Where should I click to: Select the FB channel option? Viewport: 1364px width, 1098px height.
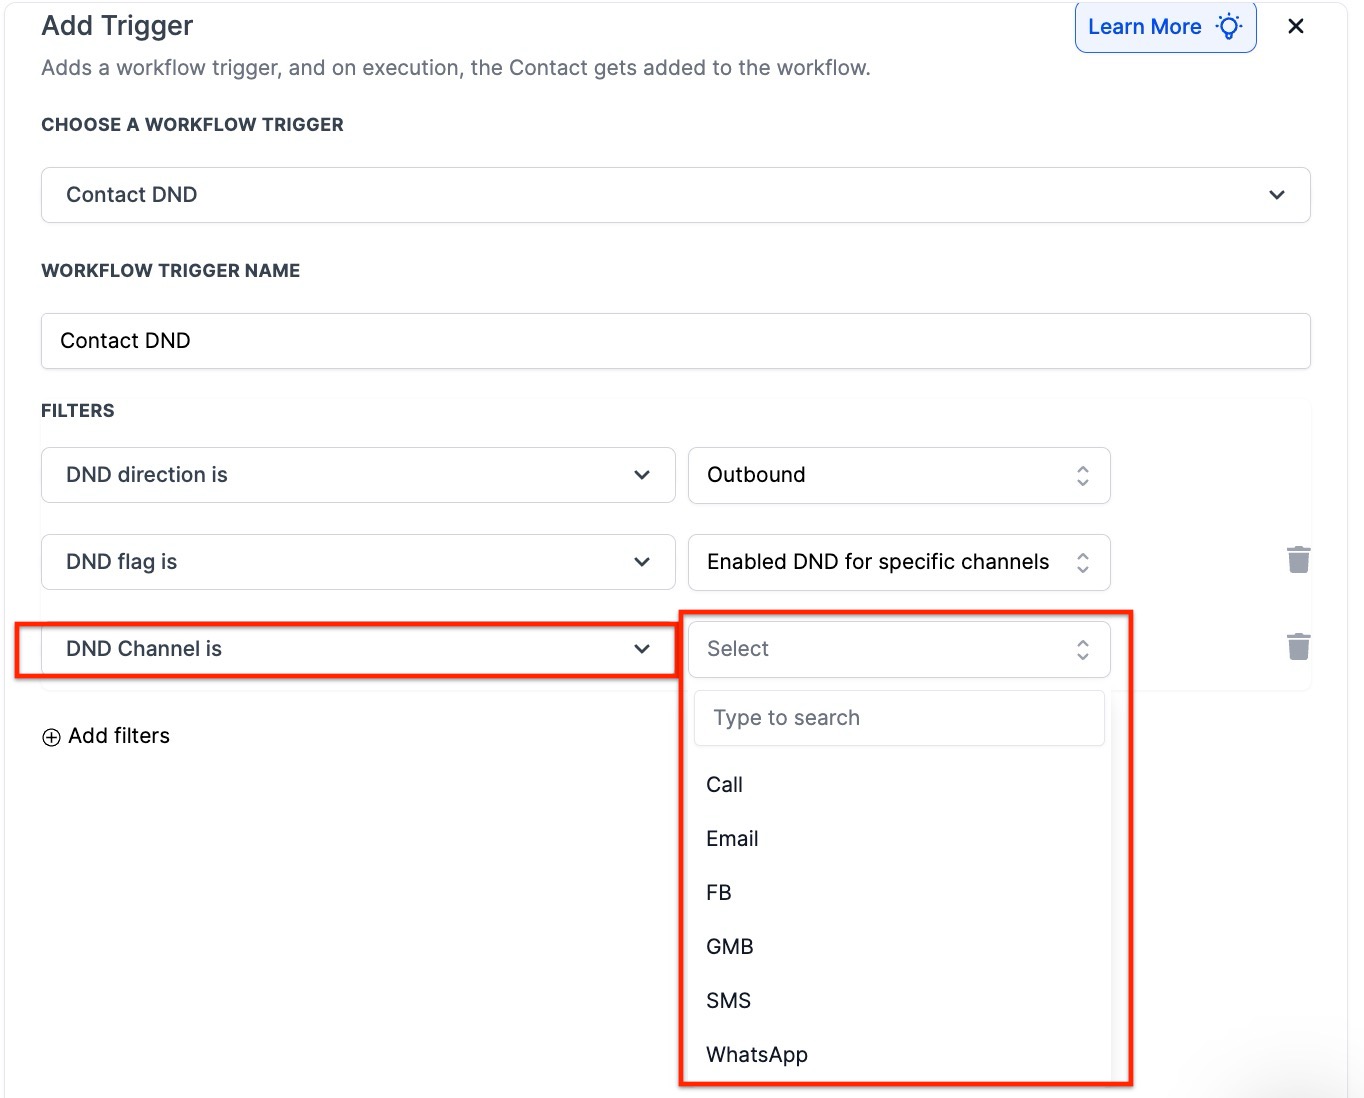pyautogui.click(x=719, y=893)
